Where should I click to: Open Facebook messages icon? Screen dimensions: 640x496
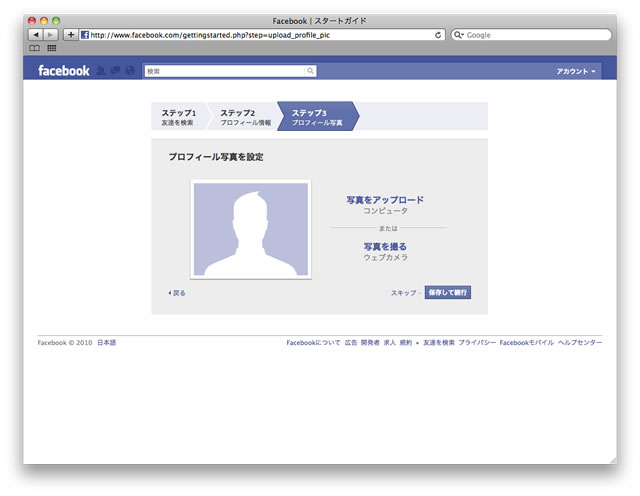pos(116,71)
